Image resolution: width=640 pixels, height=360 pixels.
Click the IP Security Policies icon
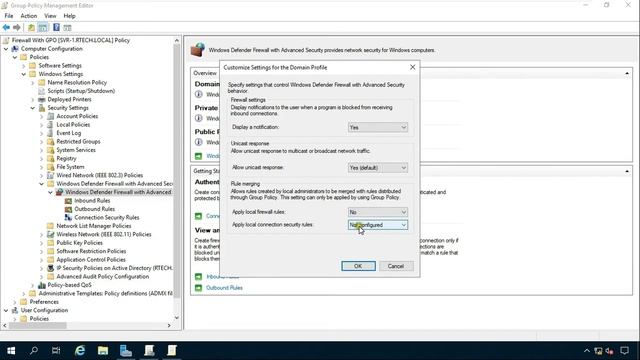pyautogui.click(x=51, y=268)
